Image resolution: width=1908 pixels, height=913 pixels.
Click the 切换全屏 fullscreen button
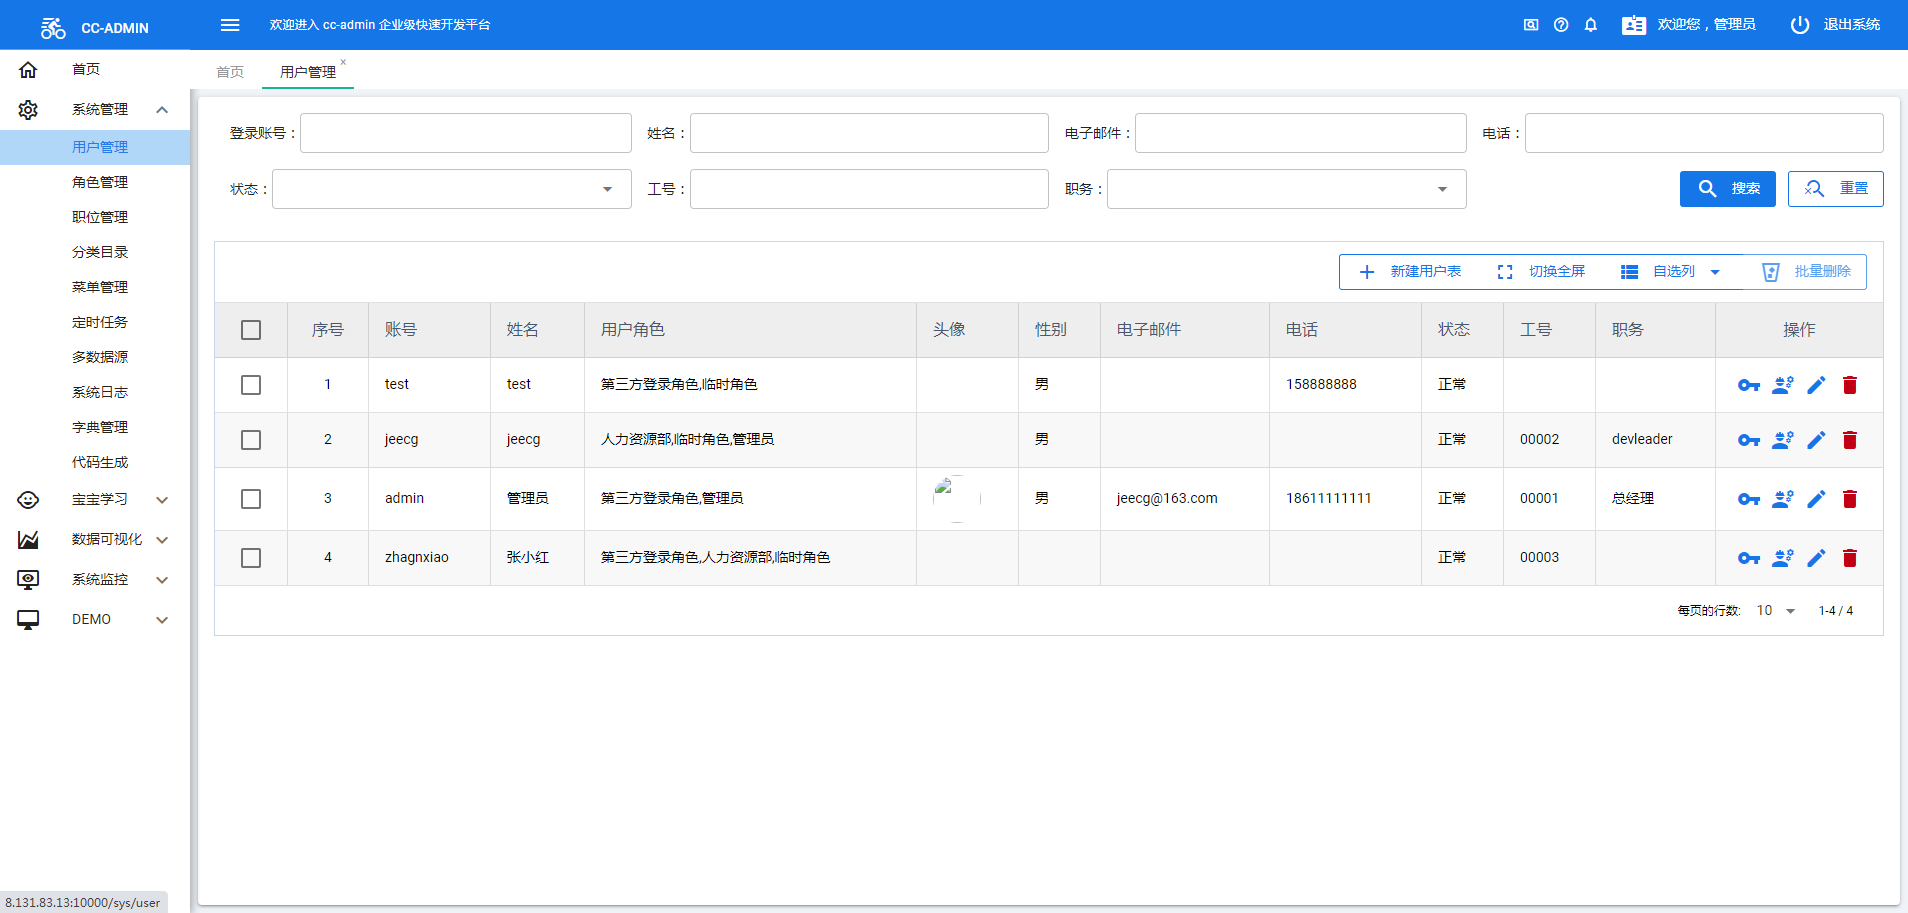tap(1541, 272)
